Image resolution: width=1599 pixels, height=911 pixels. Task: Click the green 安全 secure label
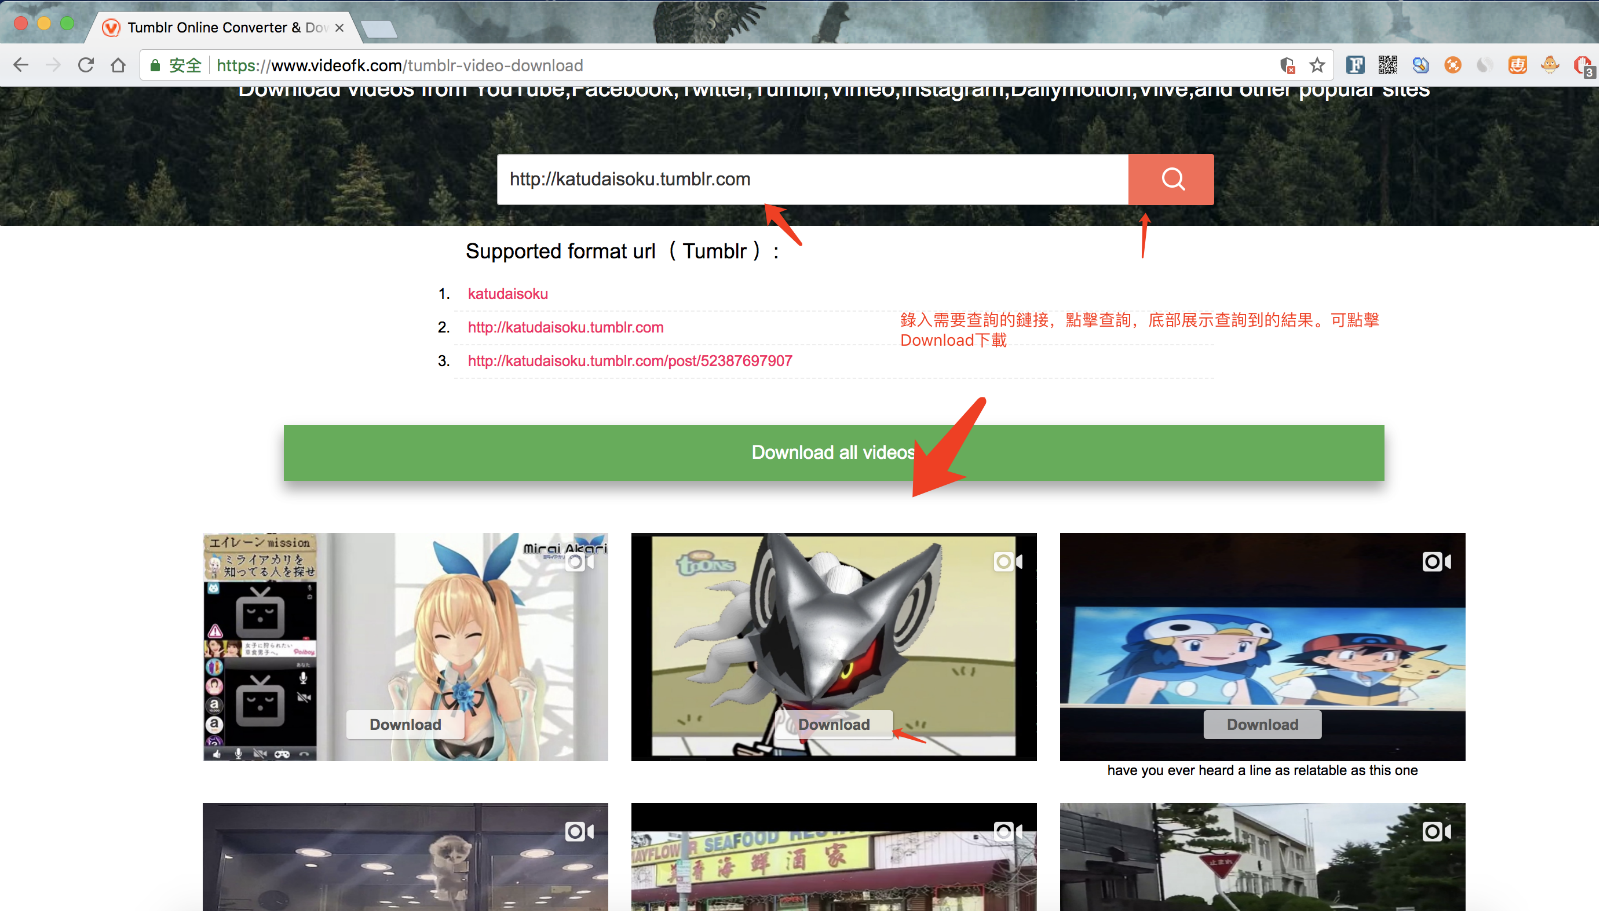(185, 65)
